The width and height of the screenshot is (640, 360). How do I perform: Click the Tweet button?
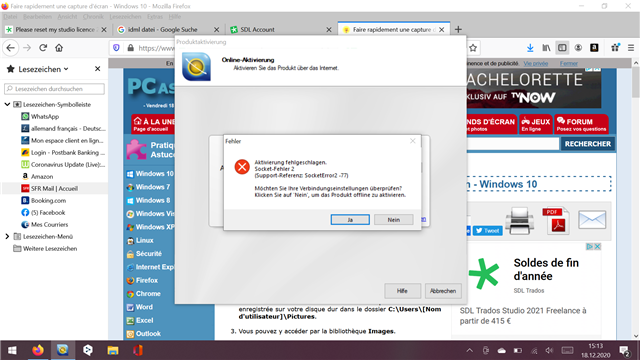pyautogui.click(x=487, y=231)
